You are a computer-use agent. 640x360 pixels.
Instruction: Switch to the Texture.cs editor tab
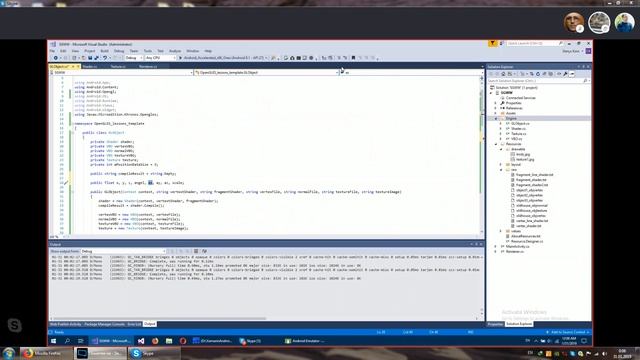pyautogui.click(x=118, y=67)
